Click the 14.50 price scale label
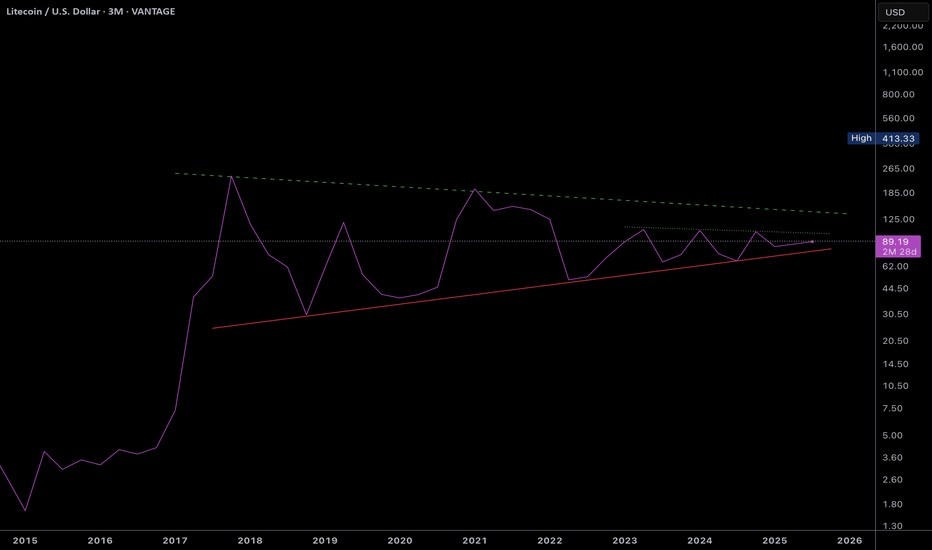The height and width of the screenshot is (550, 932). pos(895,364)
